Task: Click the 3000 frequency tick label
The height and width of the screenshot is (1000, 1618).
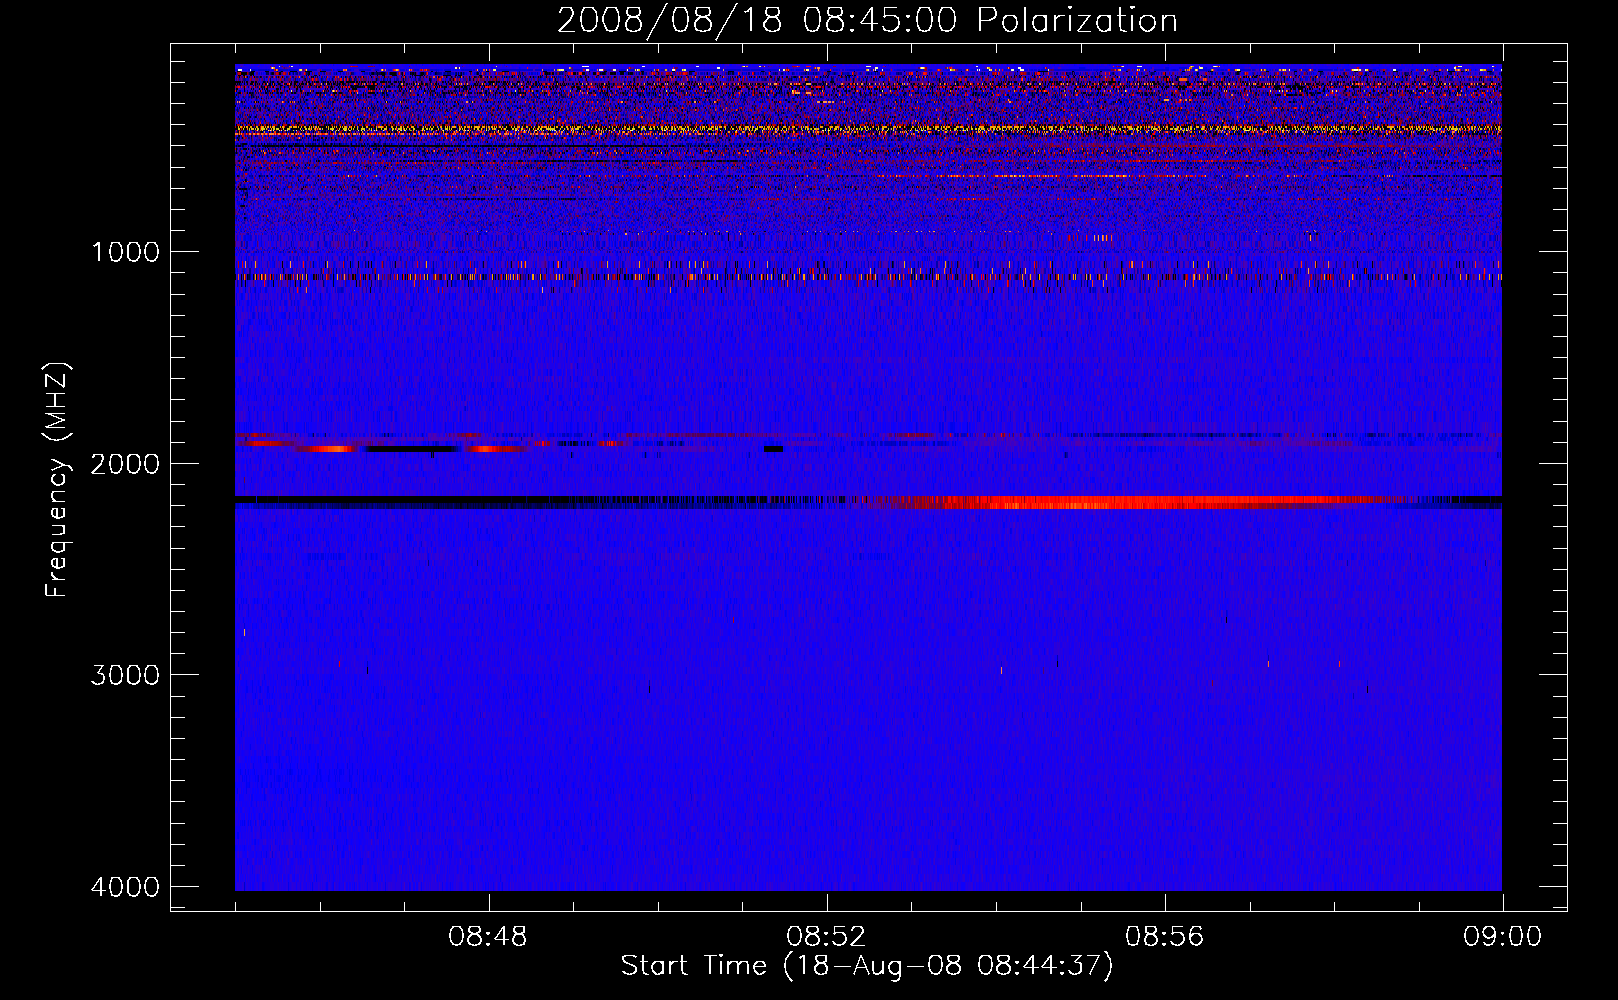Action: pyautogui.click(x=125, y=674)
